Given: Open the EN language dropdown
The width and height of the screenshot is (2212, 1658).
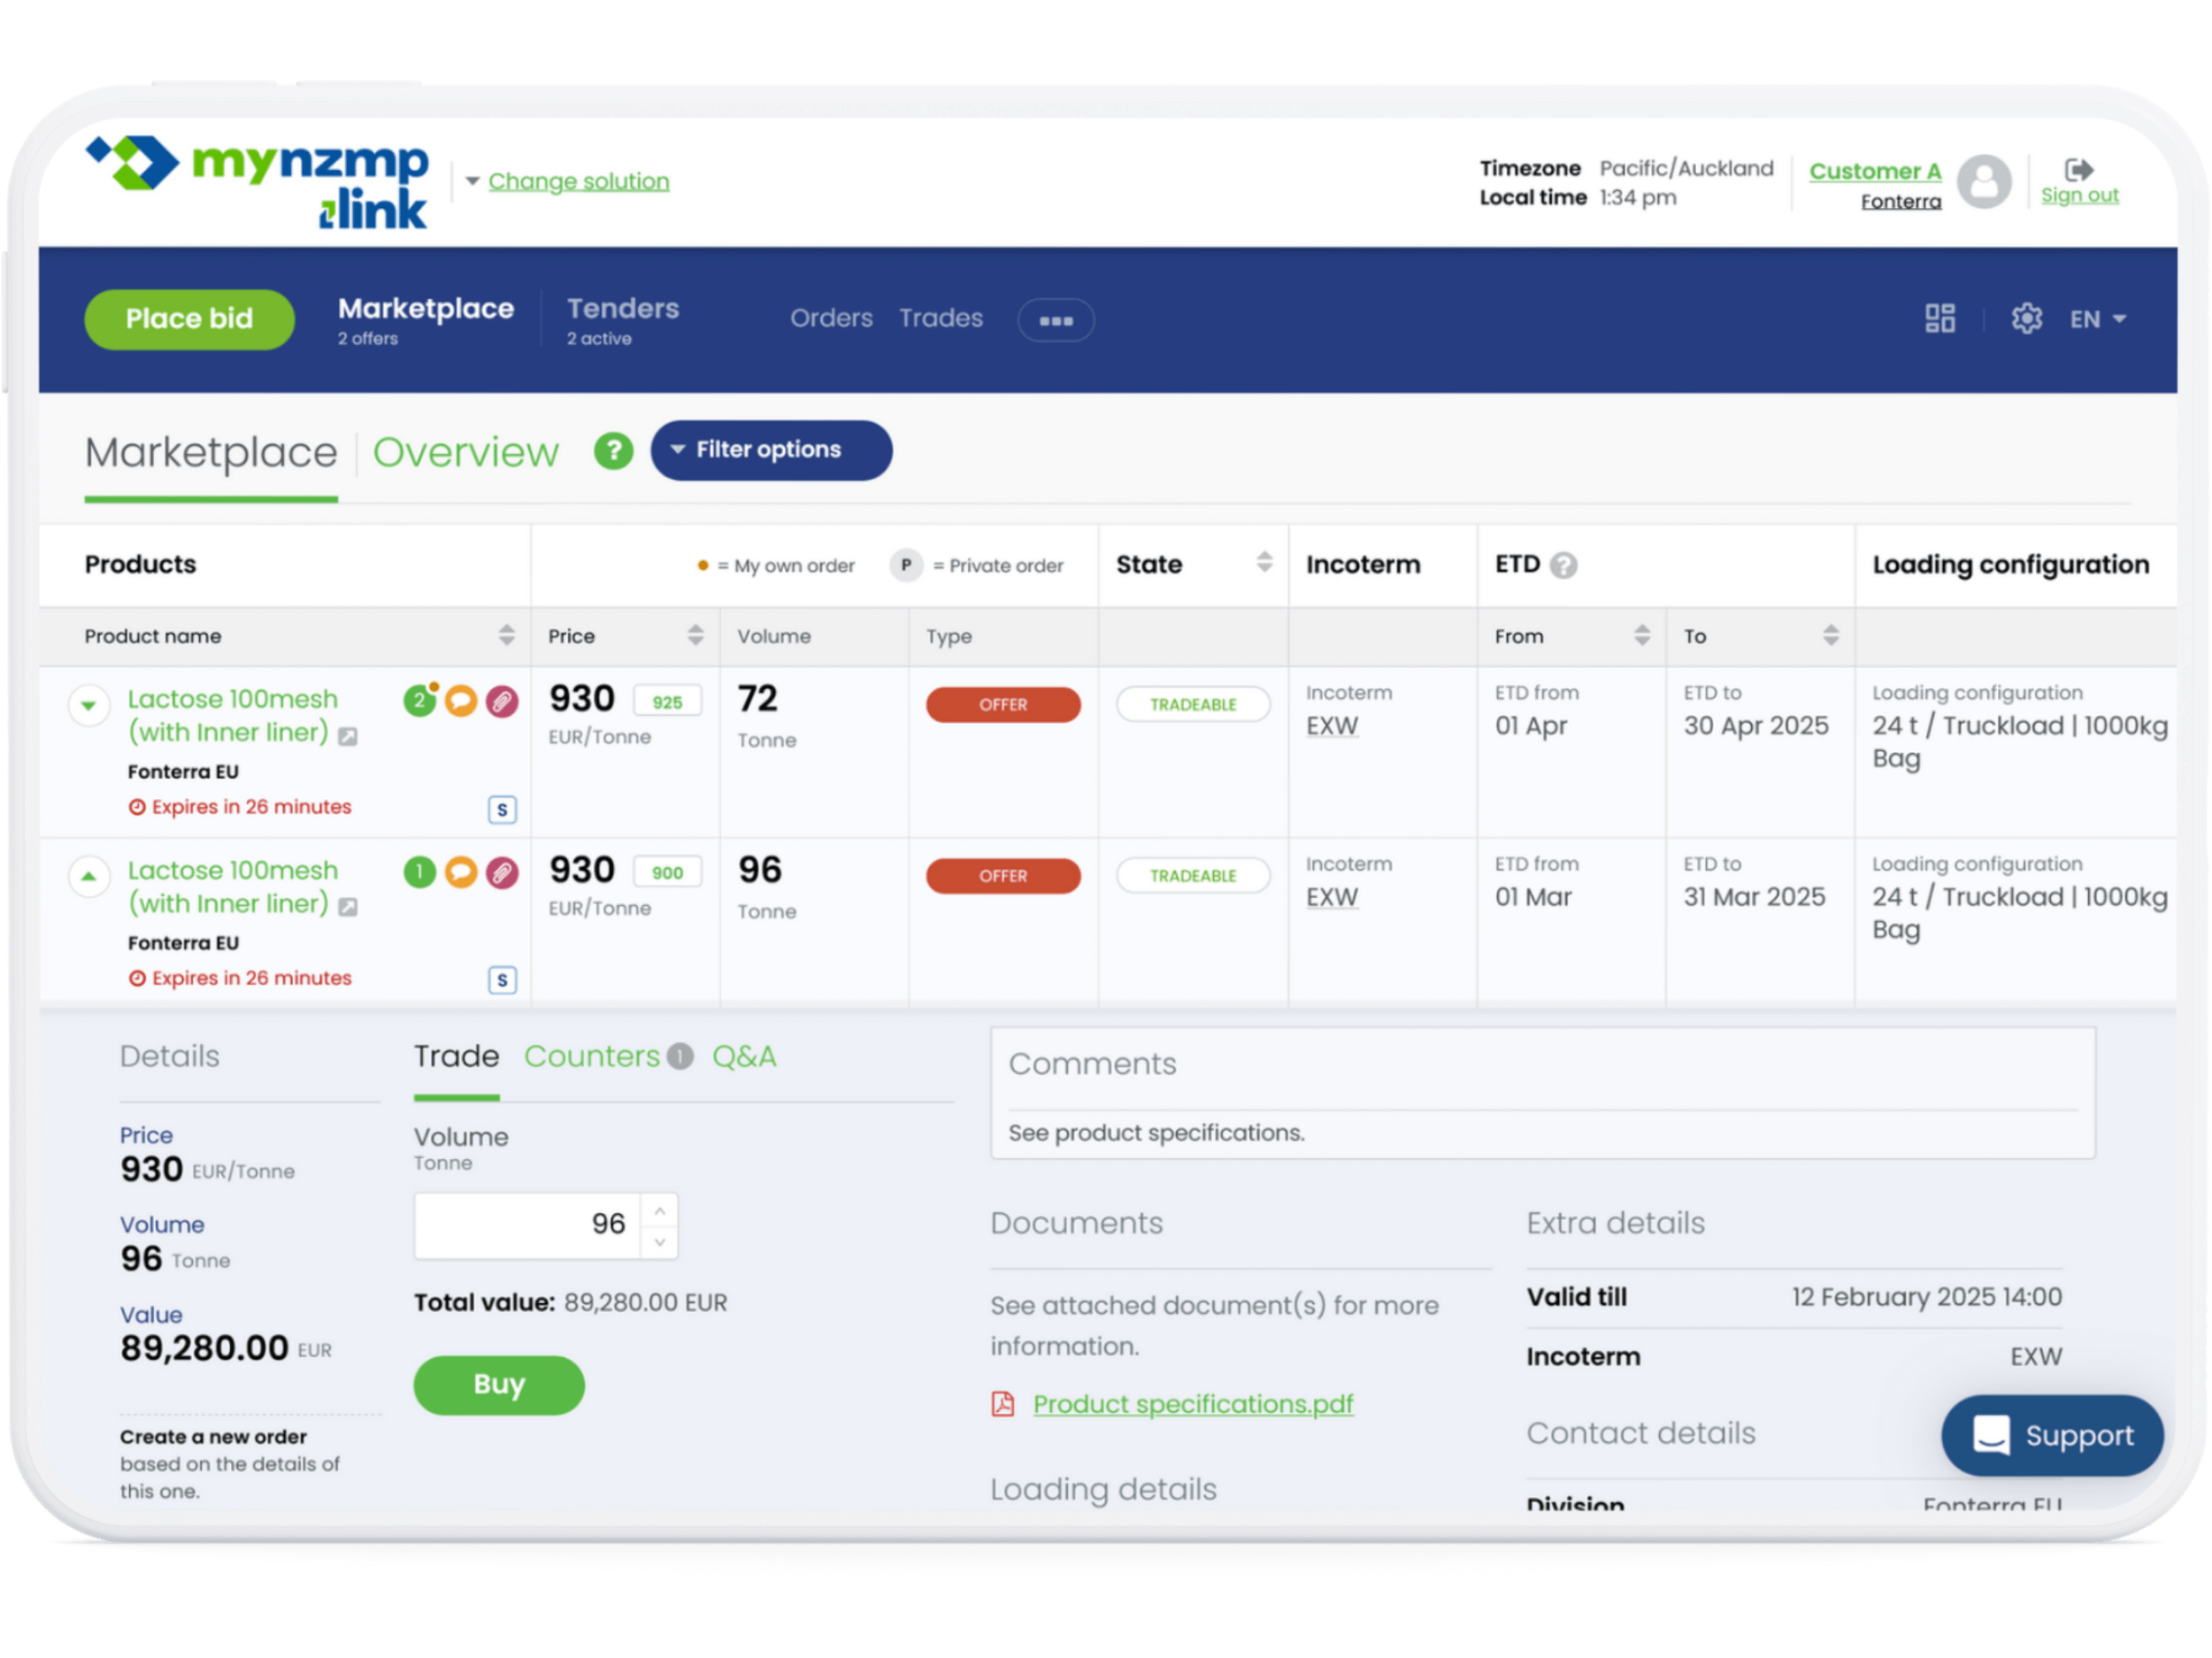Looking at the screenshot, I should coord(2097,320).
